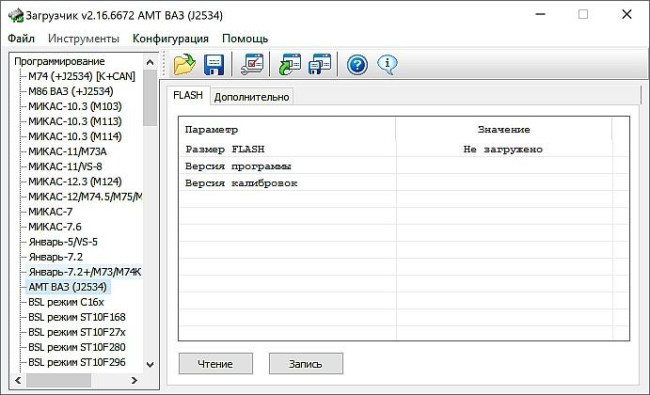Click the tree's scroll up arrow
The image size is (650, 395).
click(150, 62)
